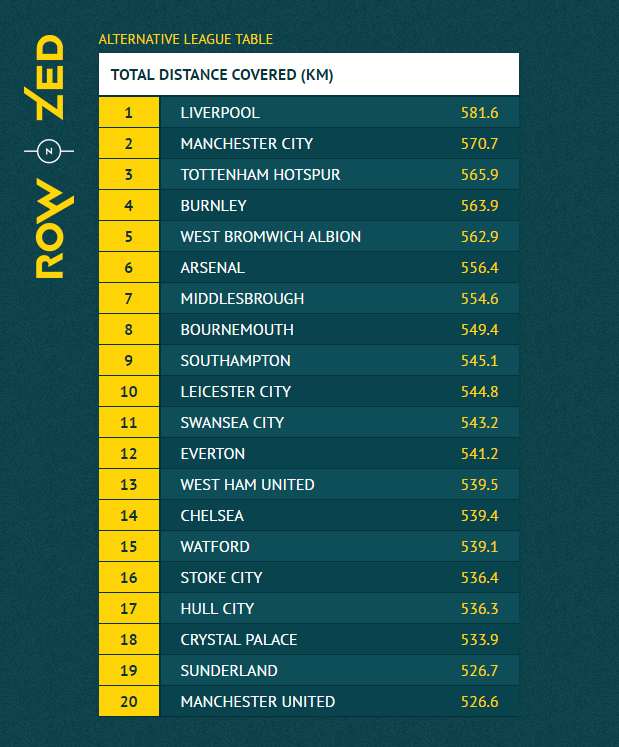Click Crystal Palace's 533.9 value
This screenshot has width=619, height=747.
click(479, 640)
